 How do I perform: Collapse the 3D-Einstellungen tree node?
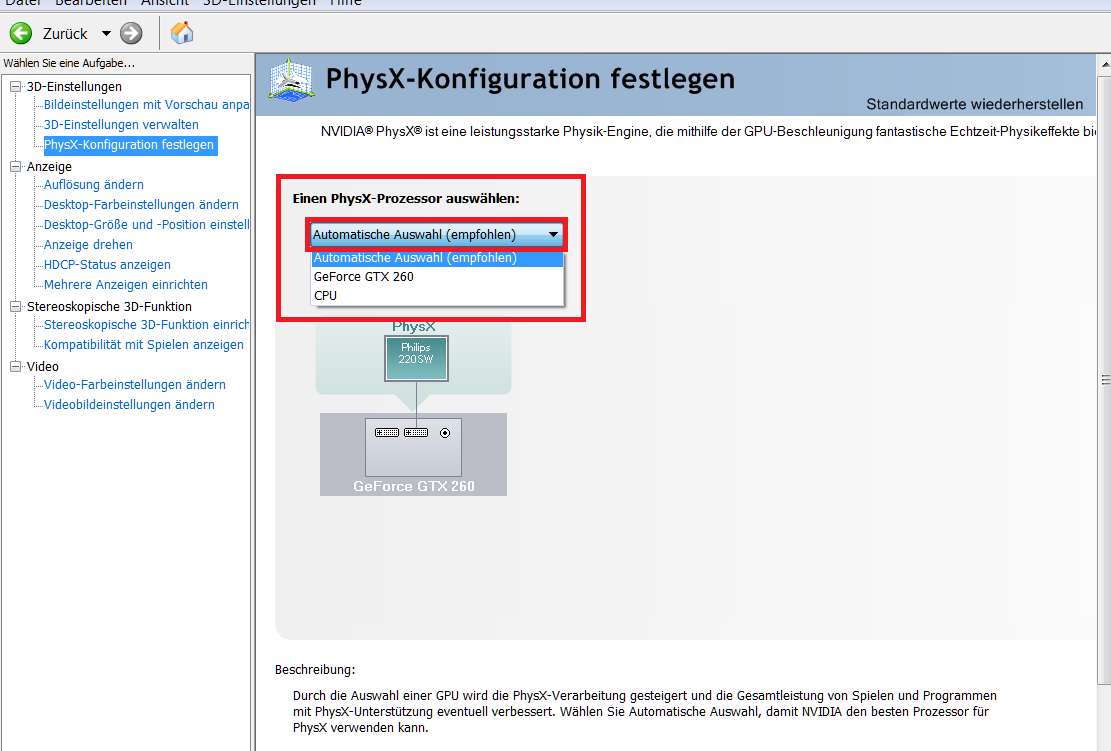coord(16,86)
